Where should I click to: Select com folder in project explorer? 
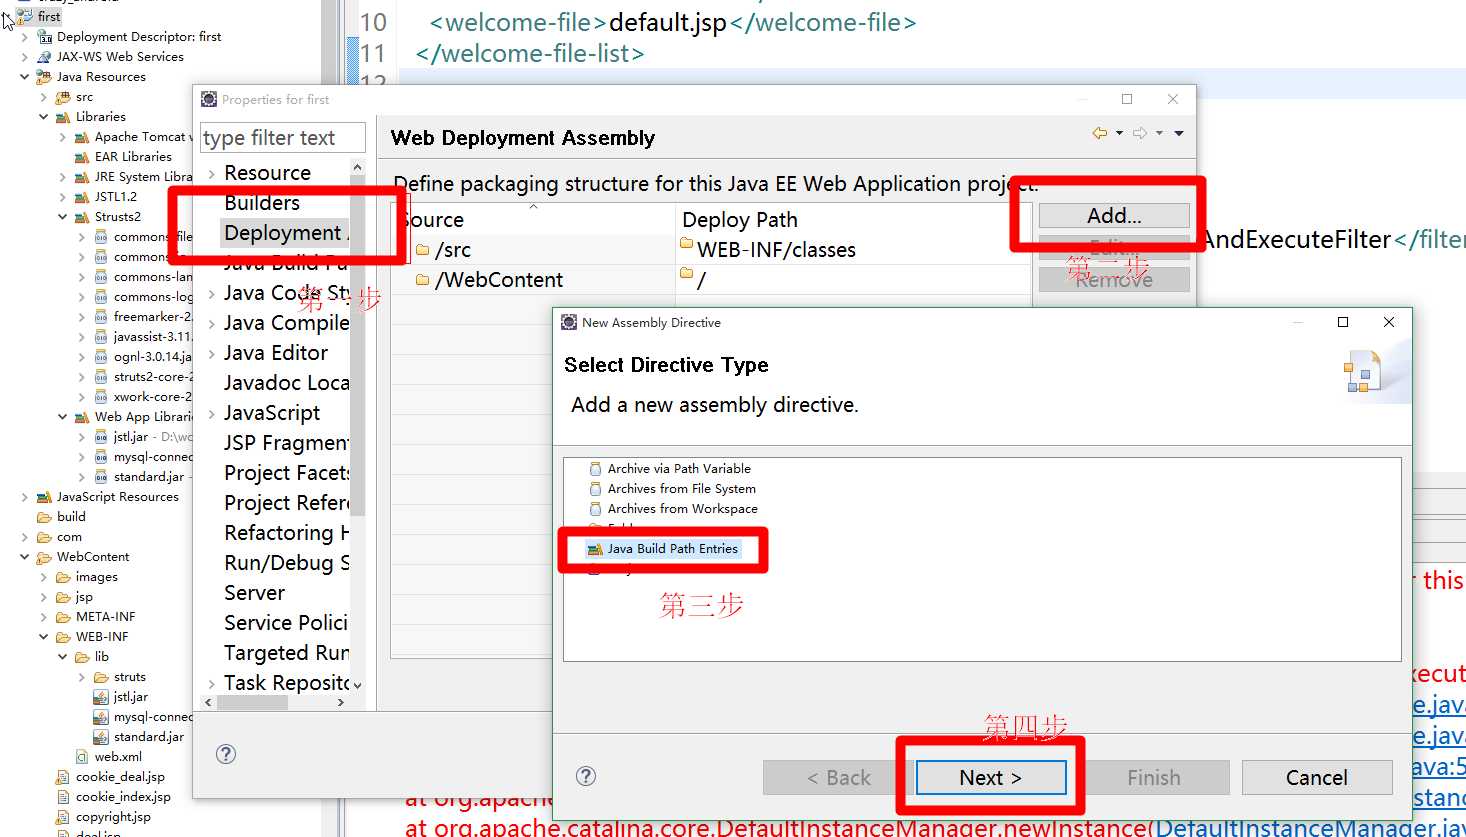coord(69,537)
